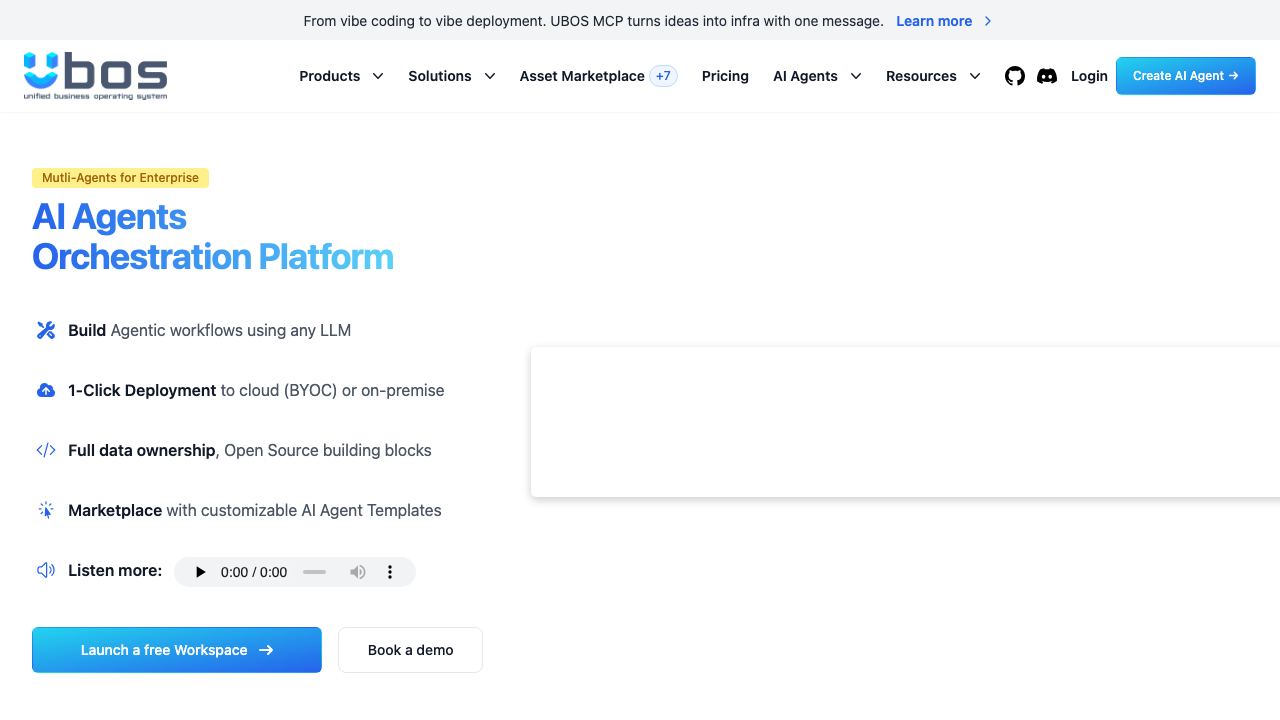
Task: Open the Asset Marketplace menu item
Action: pos(582,76)
